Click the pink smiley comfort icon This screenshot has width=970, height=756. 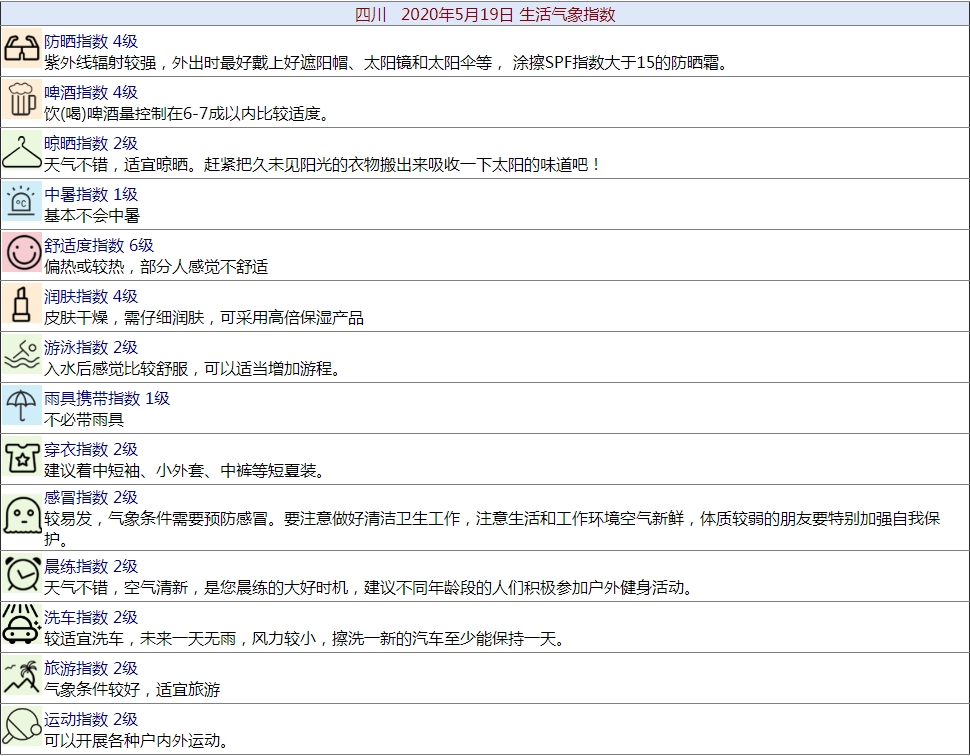22,255
